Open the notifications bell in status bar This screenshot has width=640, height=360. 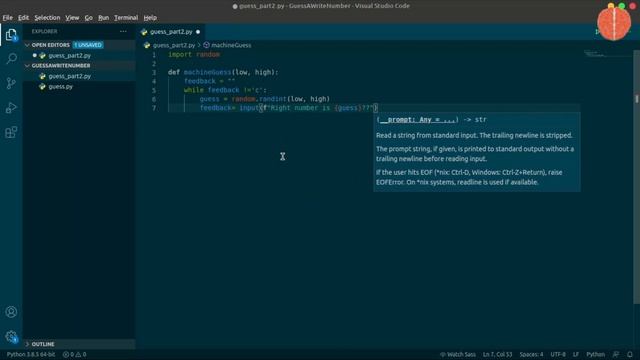[x=630, y=354]
